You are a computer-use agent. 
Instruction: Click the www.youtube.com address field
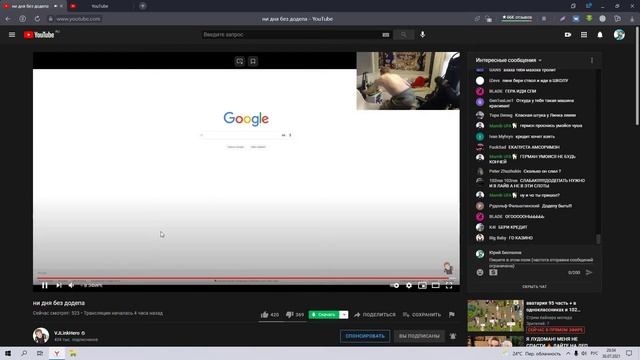pos(78,19)
